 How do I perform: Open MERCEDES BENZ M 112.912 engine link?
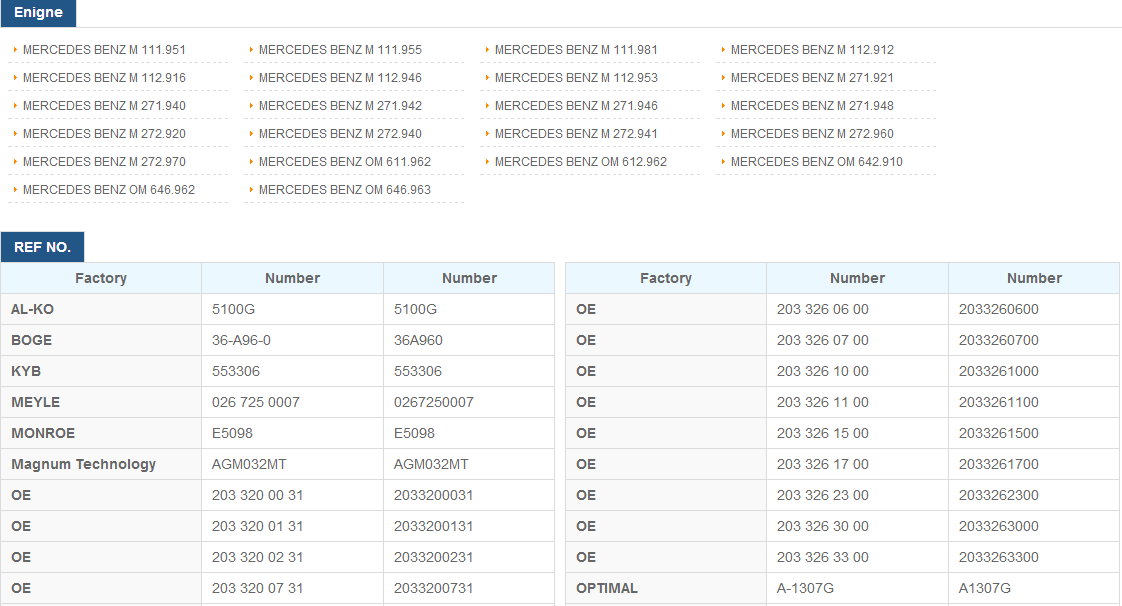tap(812, 49)
